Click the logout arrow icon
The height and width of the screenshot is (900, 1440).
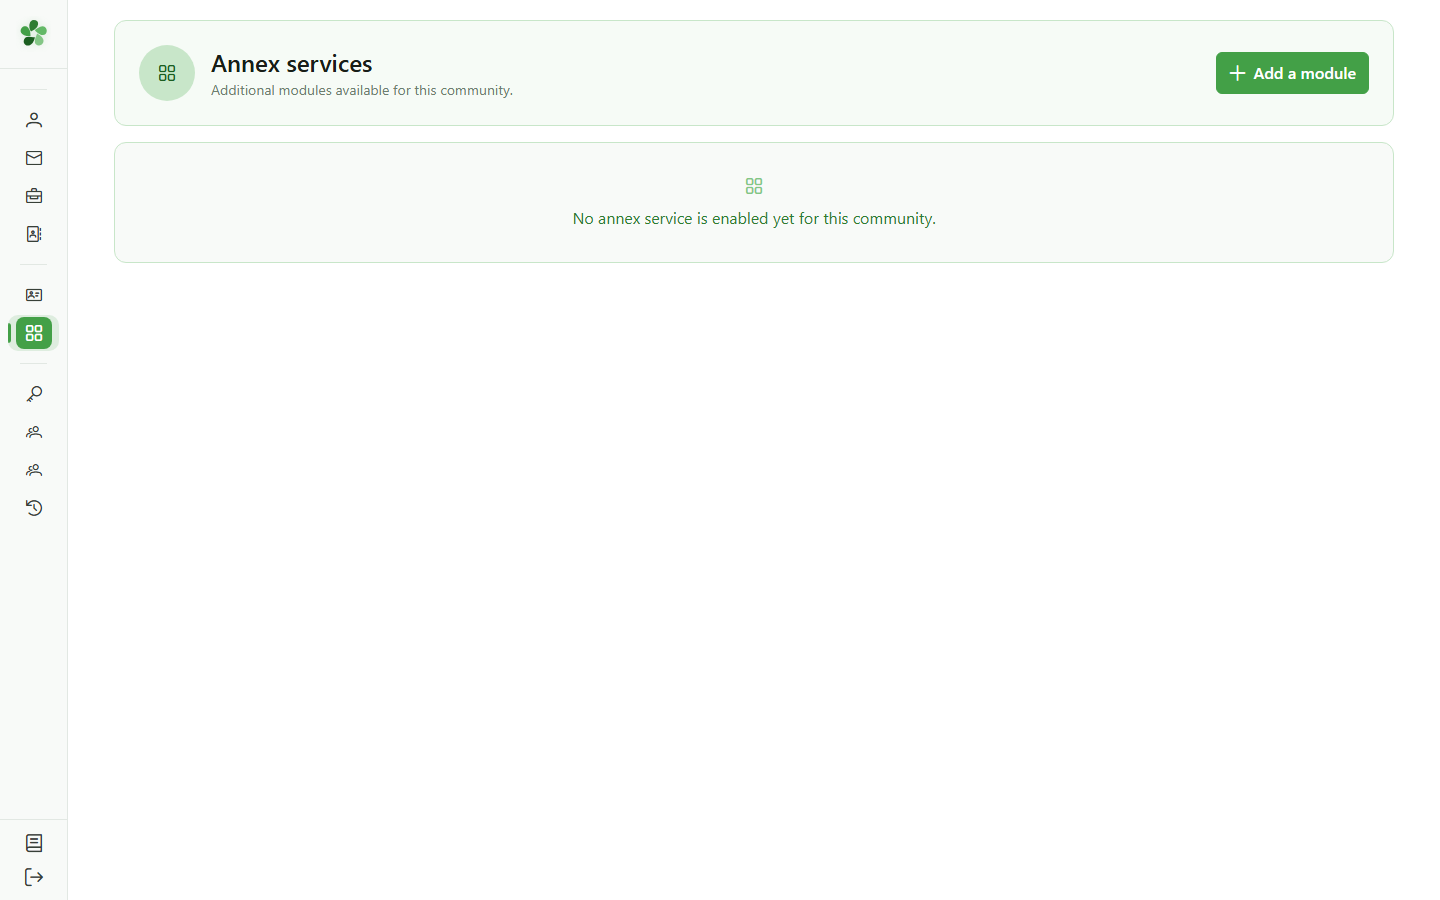click(x=34, y=877)
